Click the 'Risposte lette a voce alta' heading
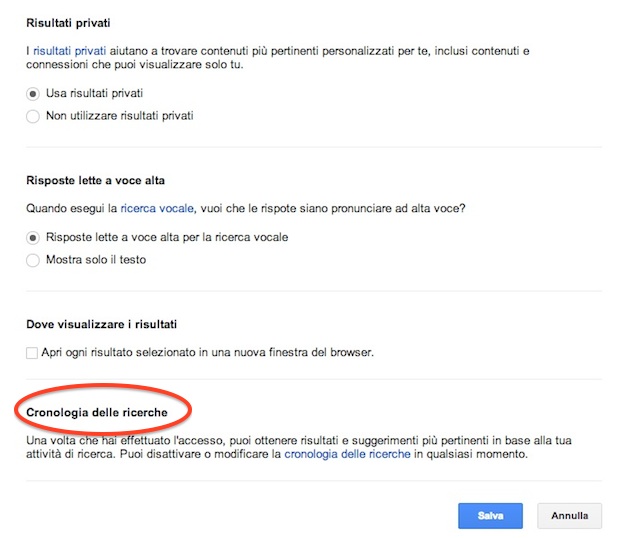Viewport: 640px width, 538px height. [95, 181]
